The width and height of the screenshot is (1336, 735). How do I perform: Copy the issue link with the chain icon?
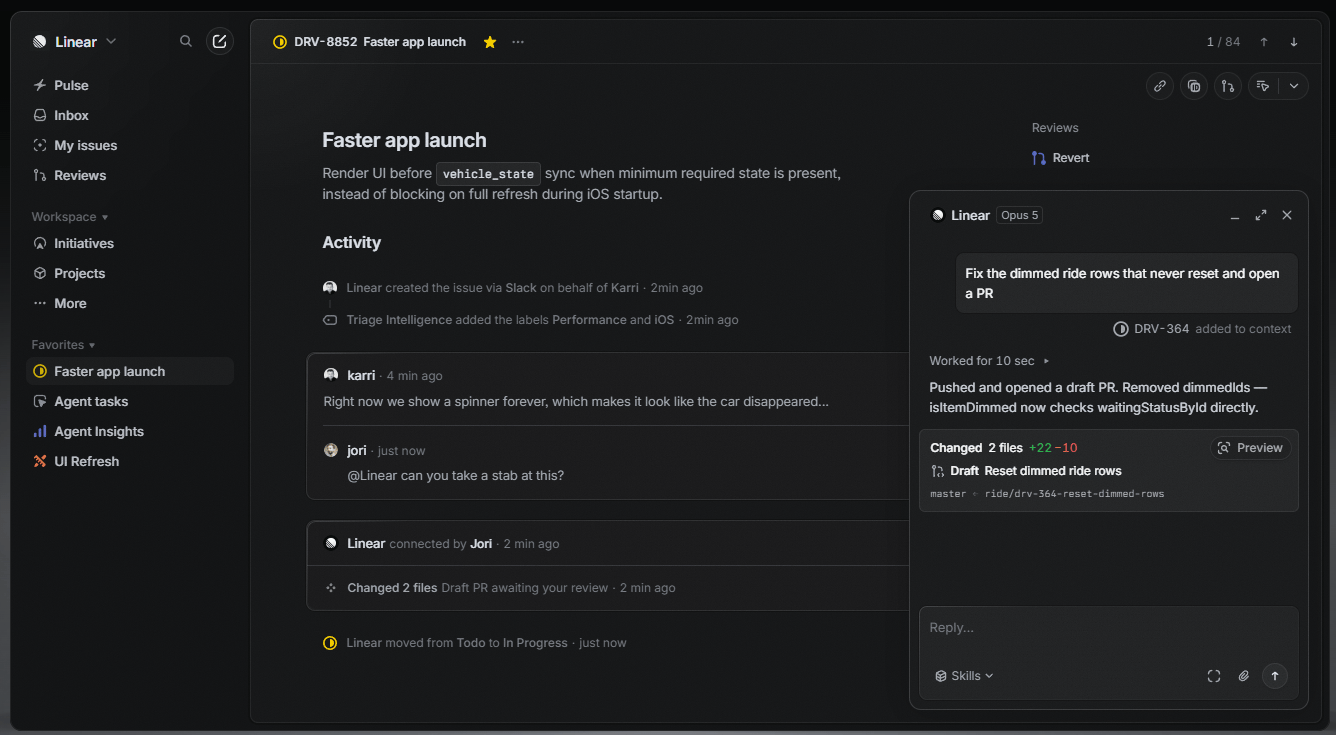[x=1160, y=86]
